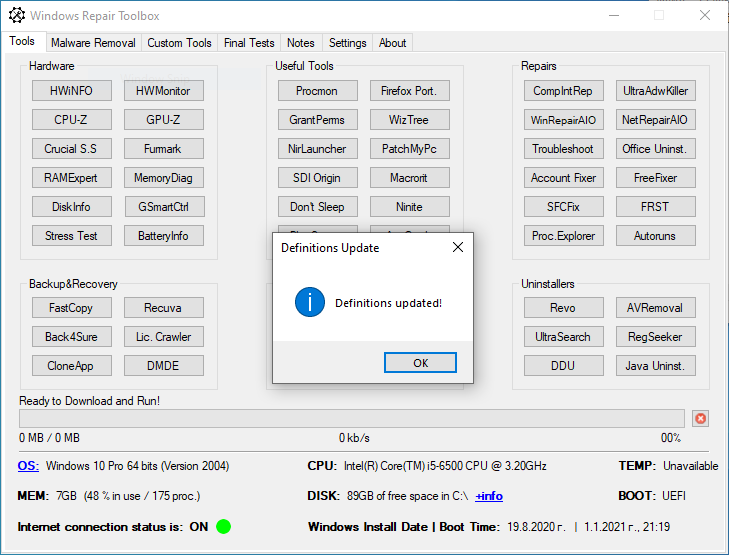
Task: Open AVRemoval
Action: (x=656, y=308)
